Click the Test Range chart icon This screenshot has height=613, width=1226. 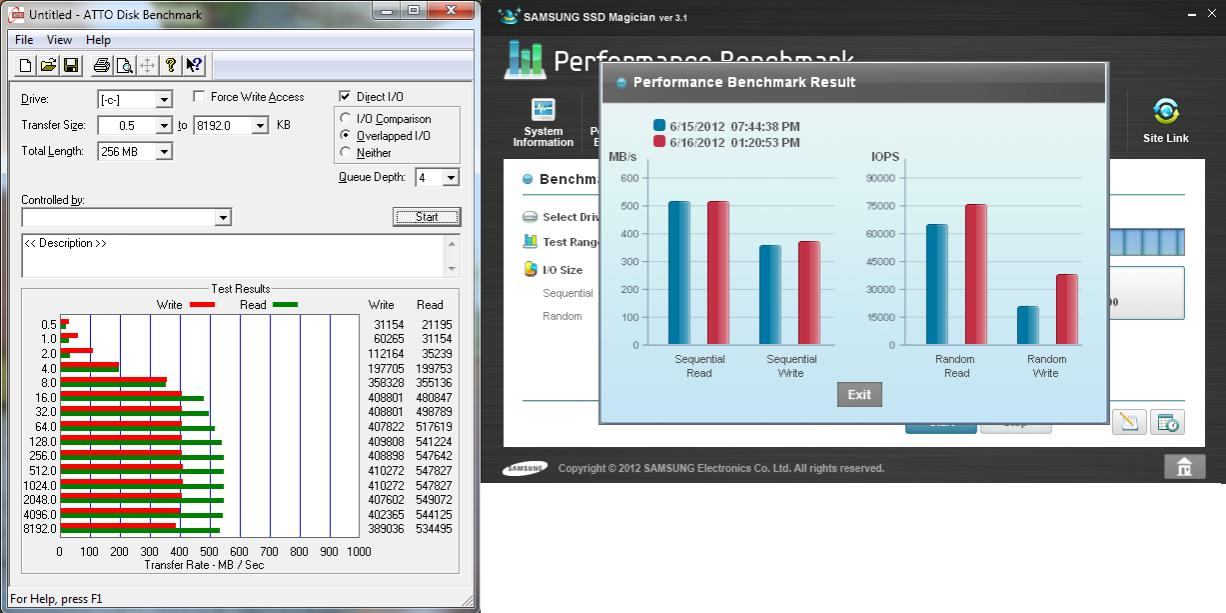tap(530, 242)
